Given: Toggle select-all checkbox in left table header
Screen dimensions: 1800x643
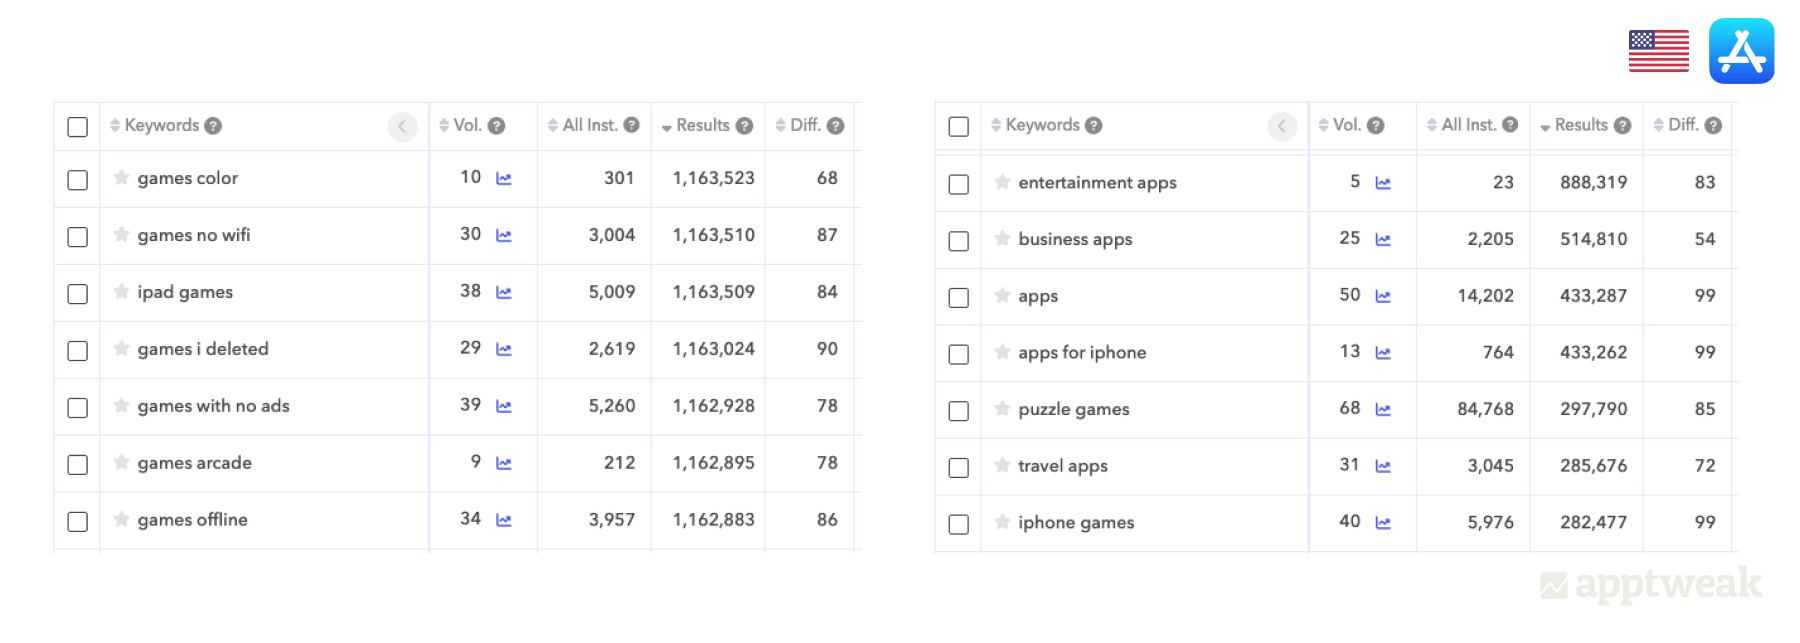Looking at the screenshot, I should point(77,127).
